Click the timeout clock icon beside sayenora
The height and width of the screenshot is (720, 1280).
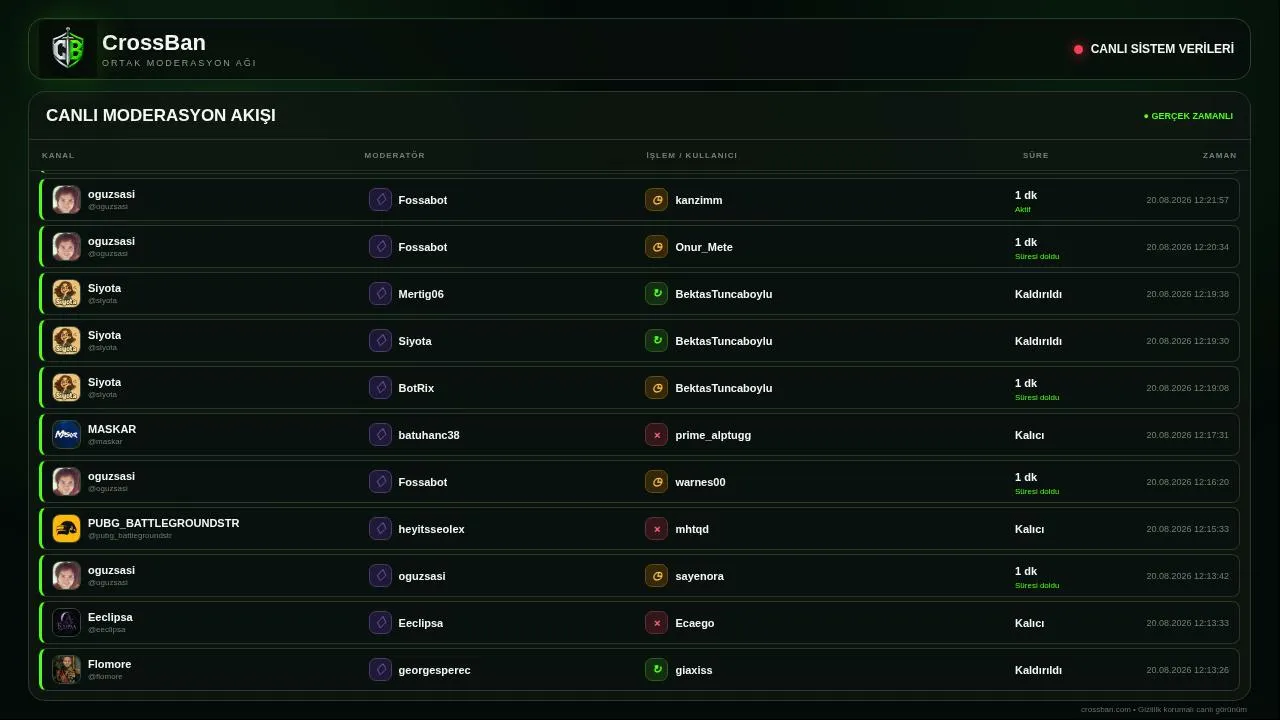656,576
